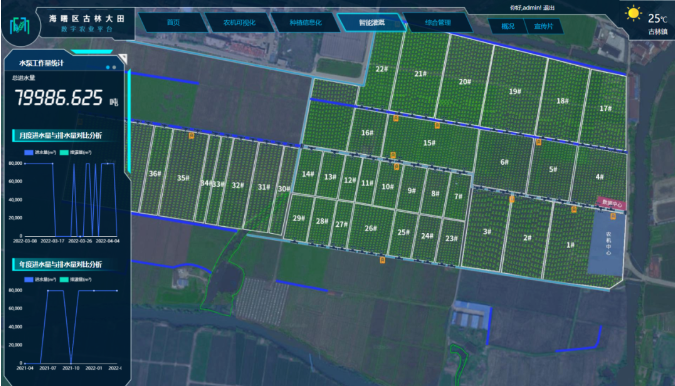Select field plot 19# on map
Viewport: 675px width, 386px height.
point(515,91)
